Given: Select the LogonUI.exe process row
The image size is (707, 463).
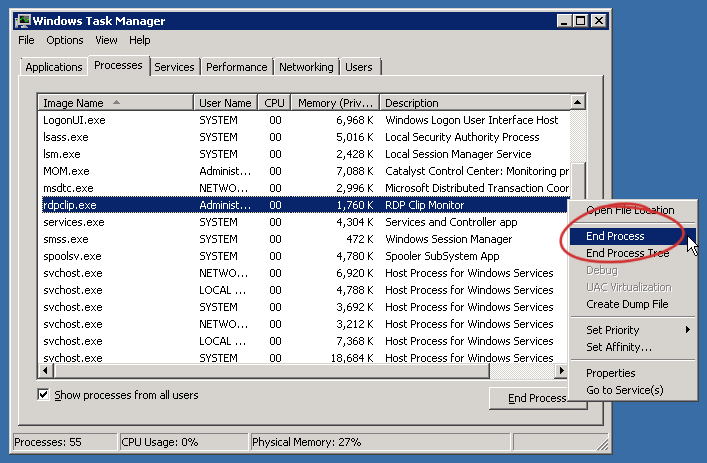Looking at the screenshot, I should click(304, 120).
